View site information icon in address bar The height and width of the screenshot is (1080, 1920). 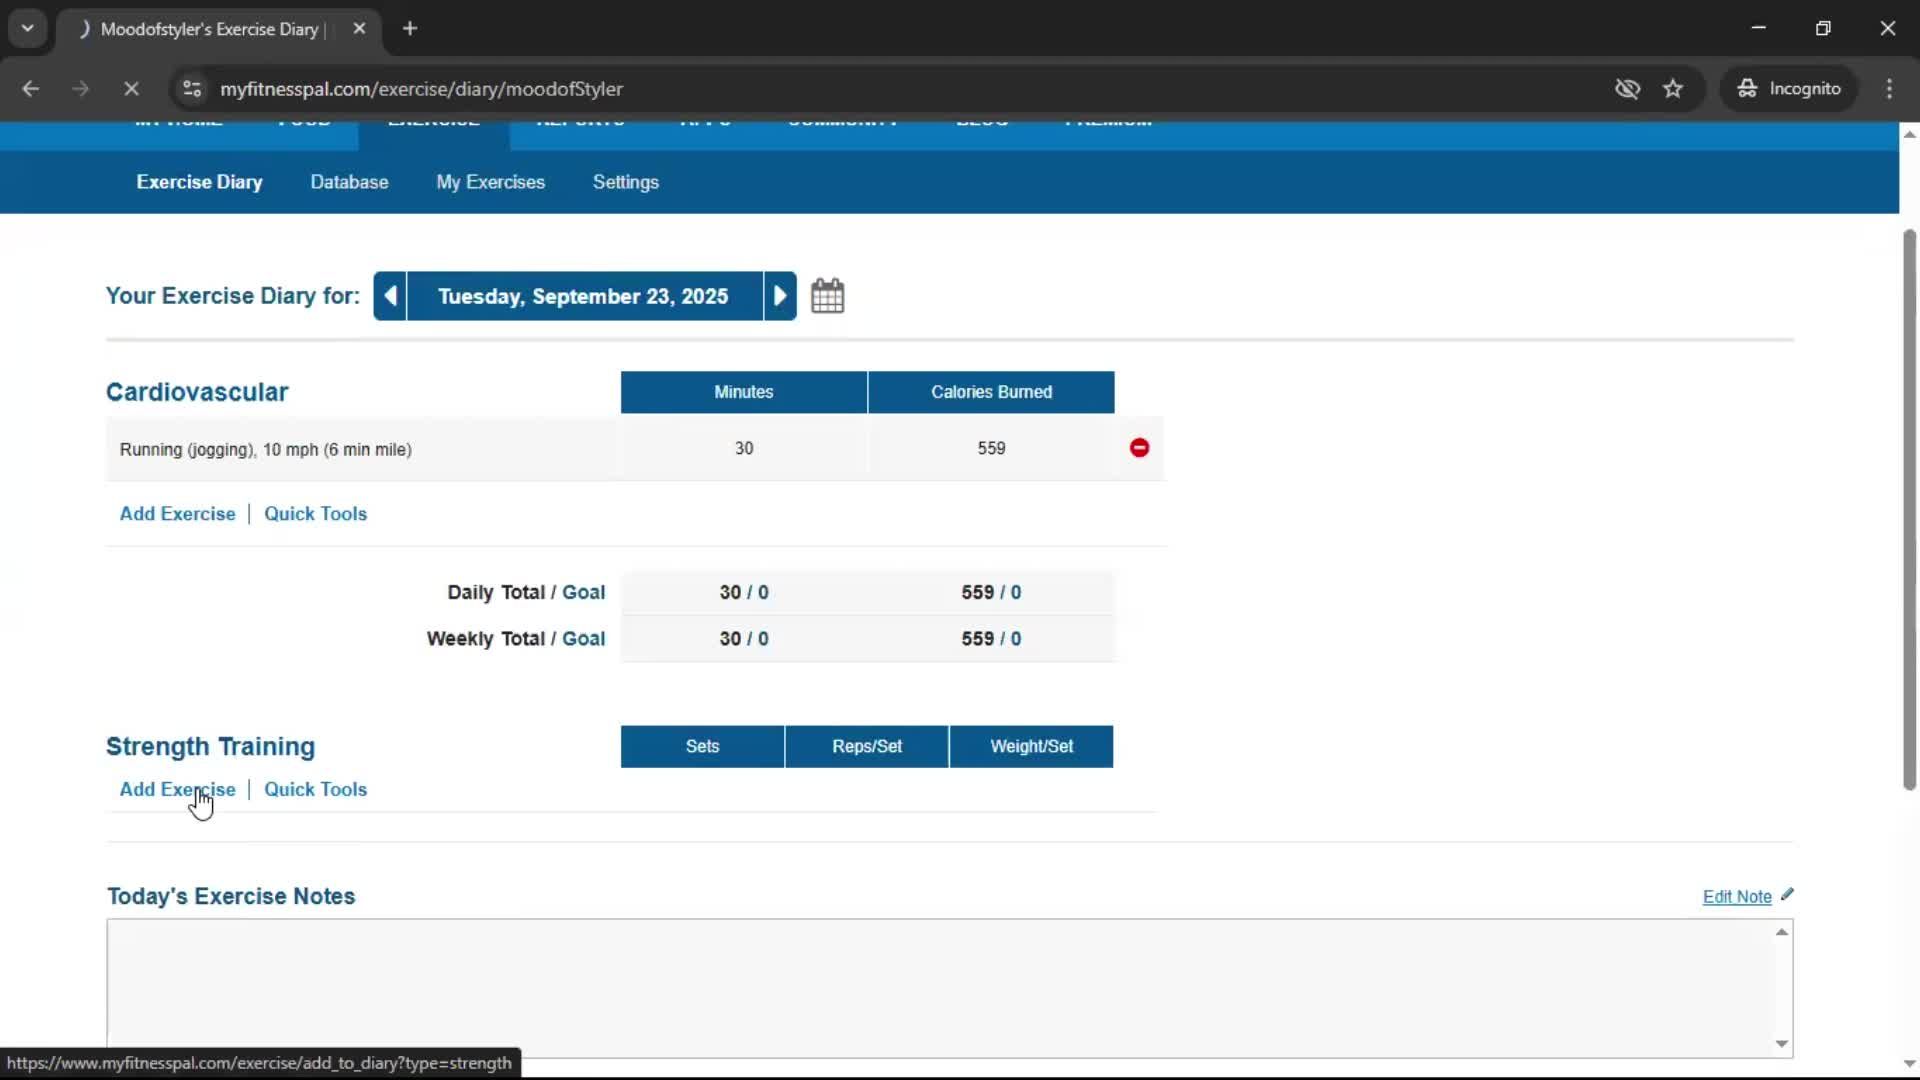pyautogui.click(x=192, y=89)
